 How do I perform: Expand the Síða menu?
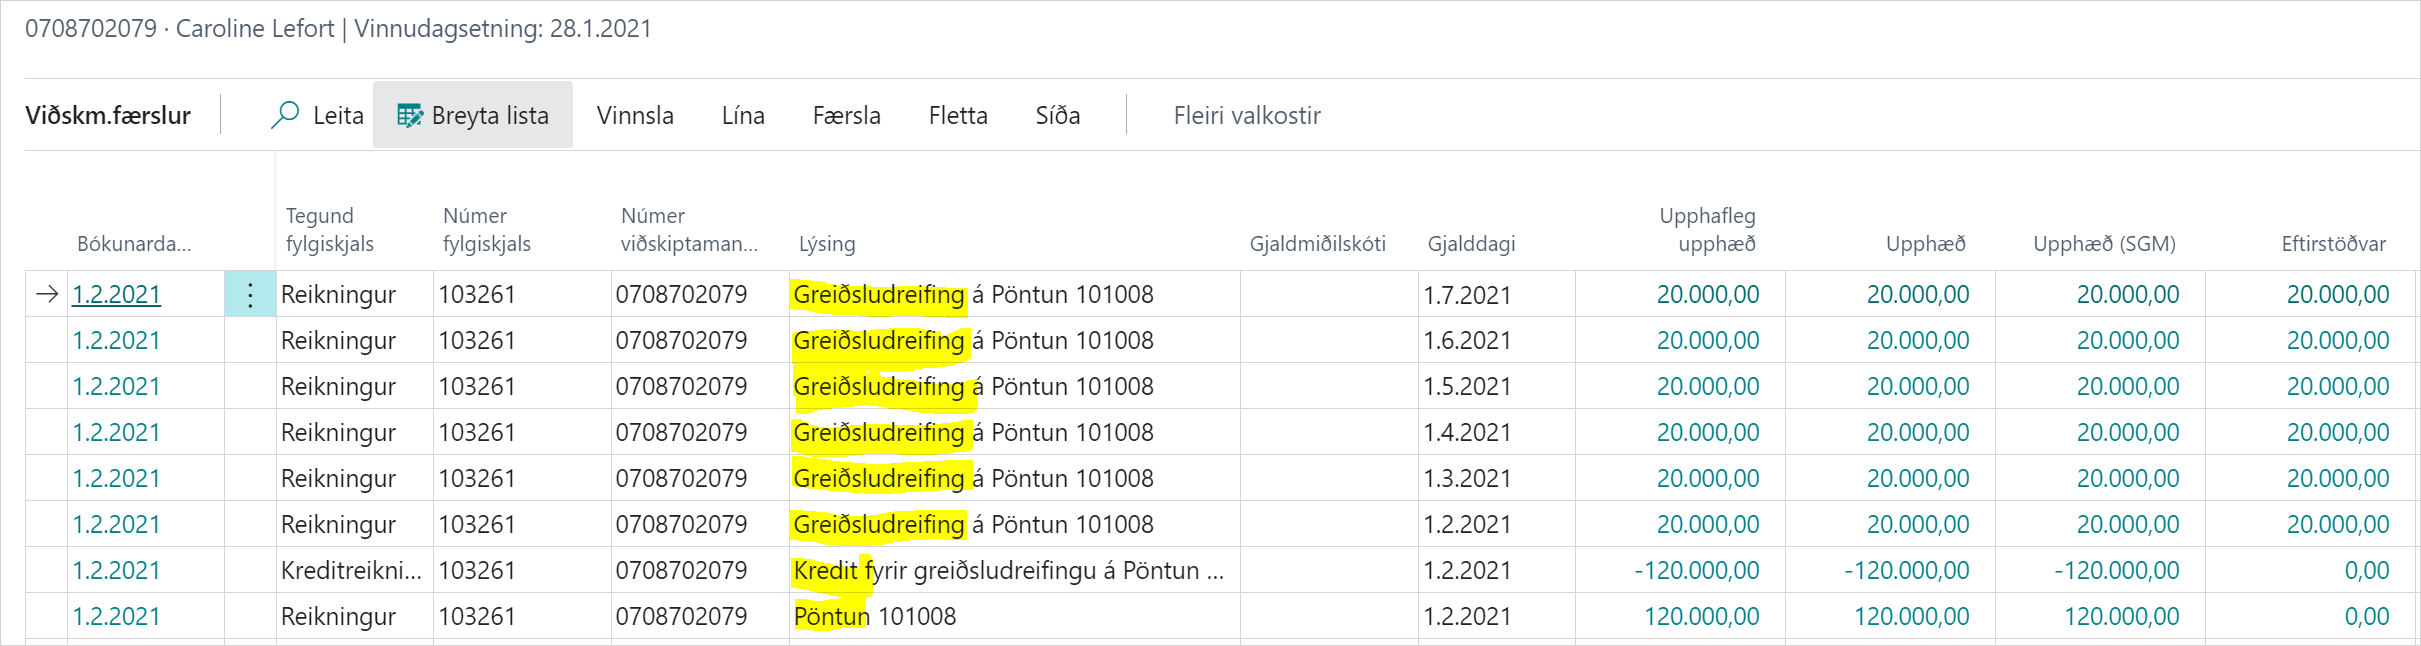[x=1058, y=116]
